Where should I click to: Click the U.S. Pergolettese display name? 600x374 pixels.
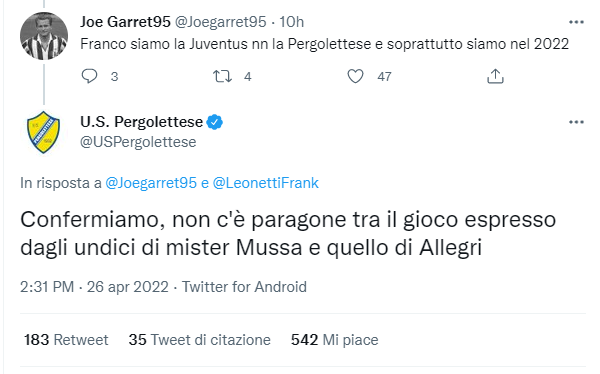pyautogui.click(x=141, y=122)
